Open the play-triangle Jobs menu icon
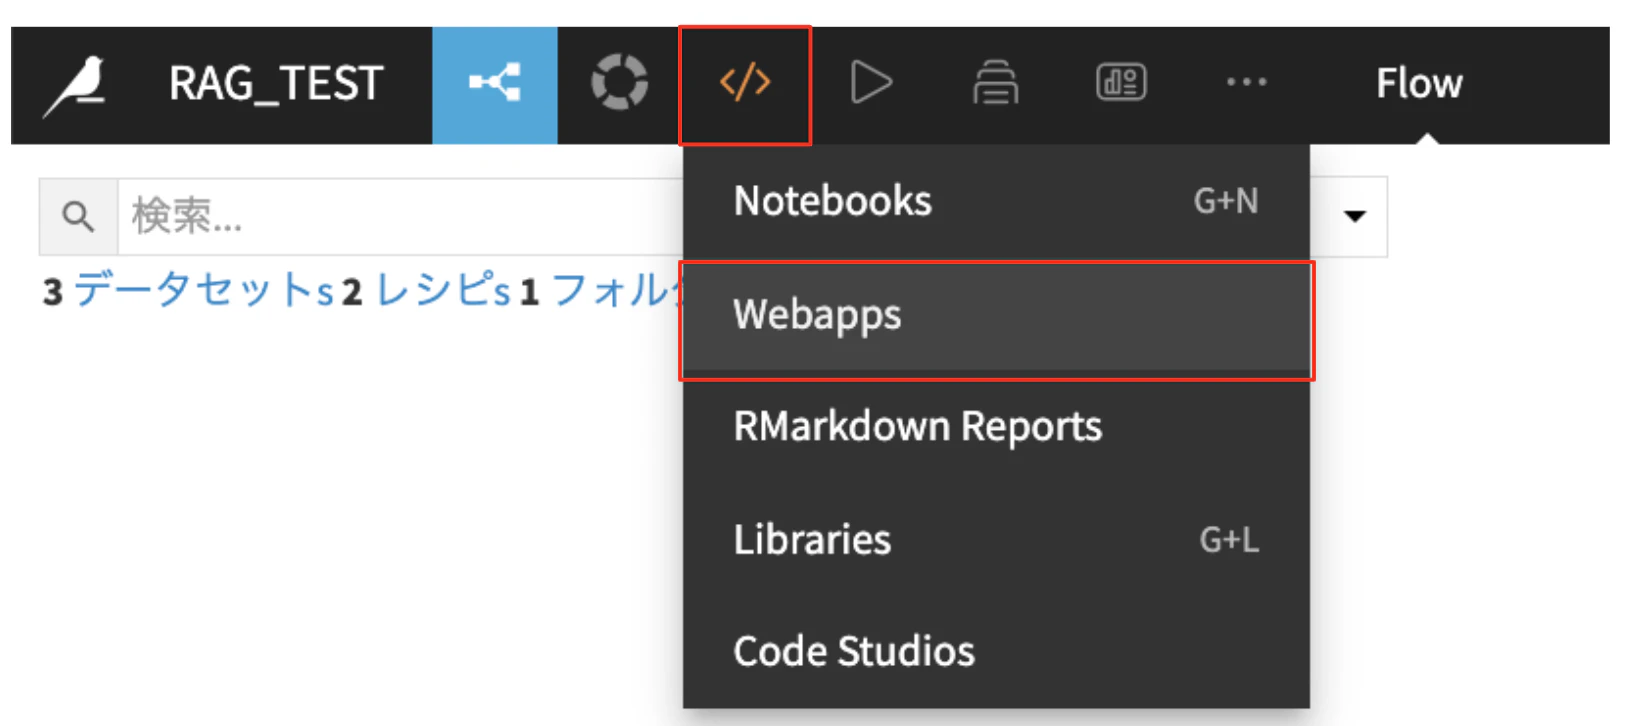 [871, 82]
